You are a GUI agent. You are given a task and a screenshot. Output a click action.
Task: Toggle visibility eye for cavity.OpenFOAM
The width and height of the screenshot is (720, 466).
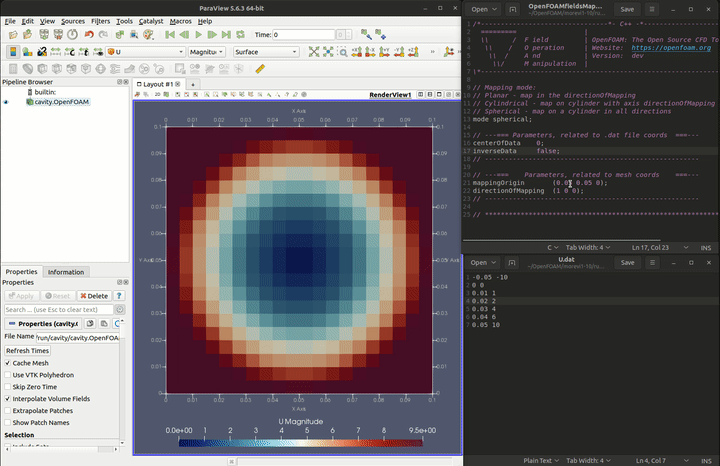(6, 102)
